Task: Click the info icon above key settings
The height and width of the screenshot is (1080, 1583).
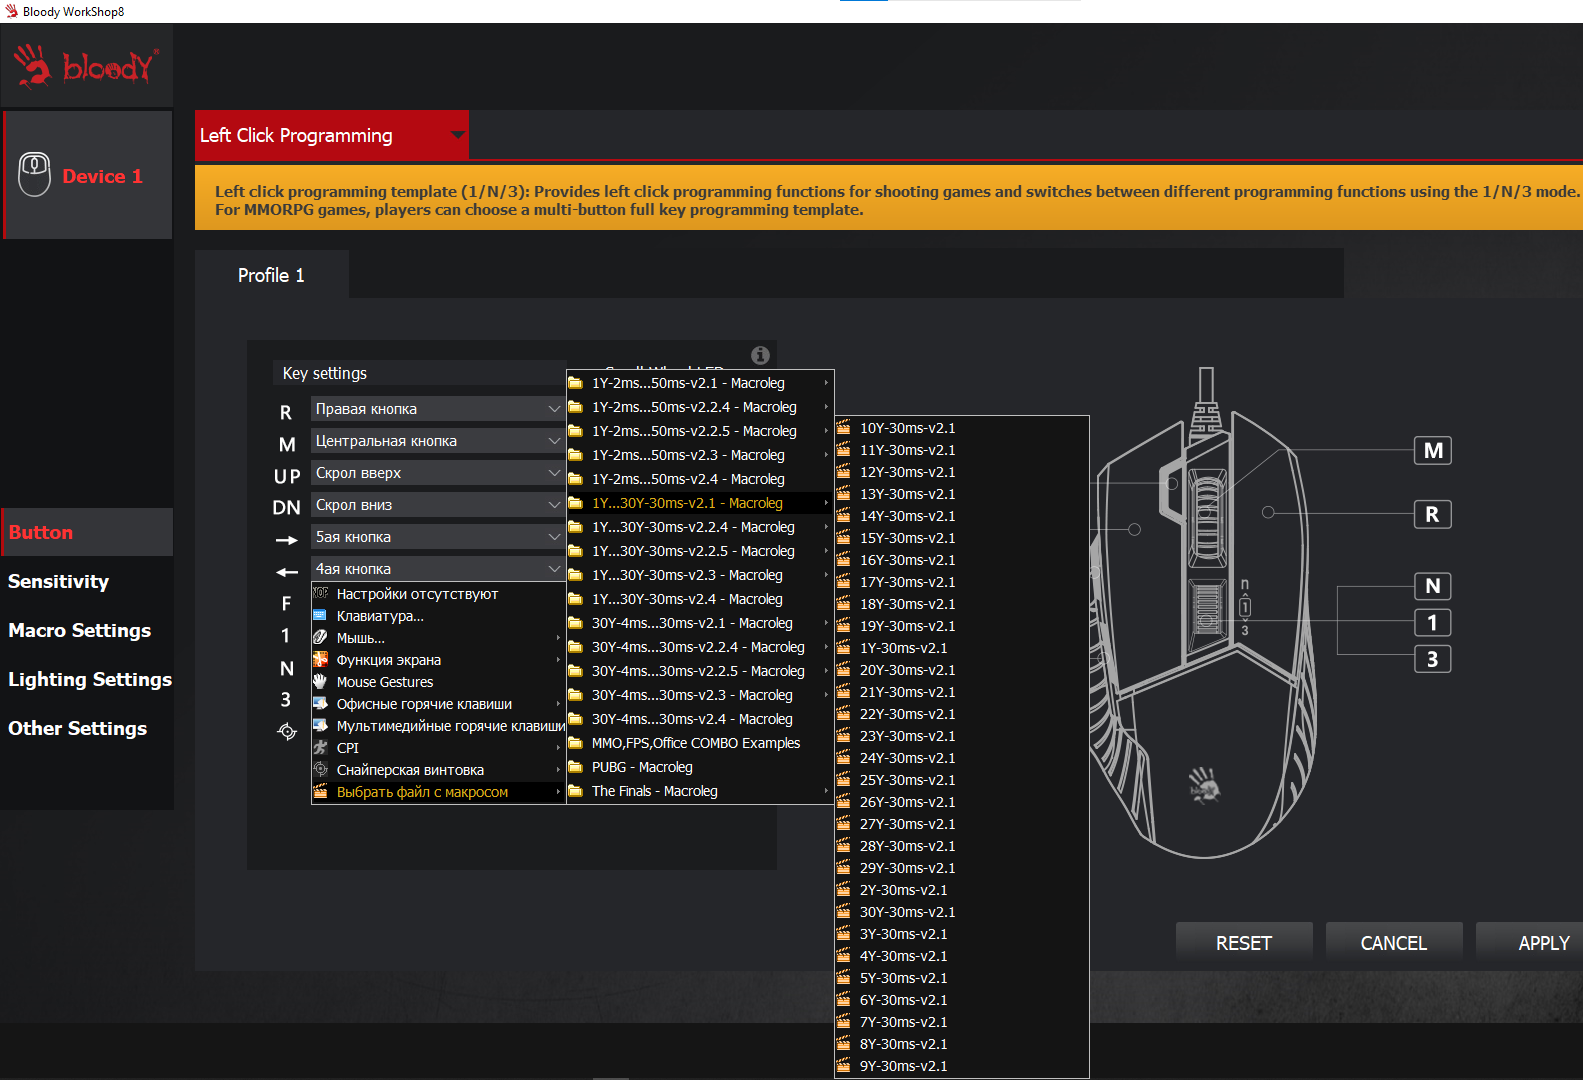Action: pyautogui.click(x=760, y=355)
